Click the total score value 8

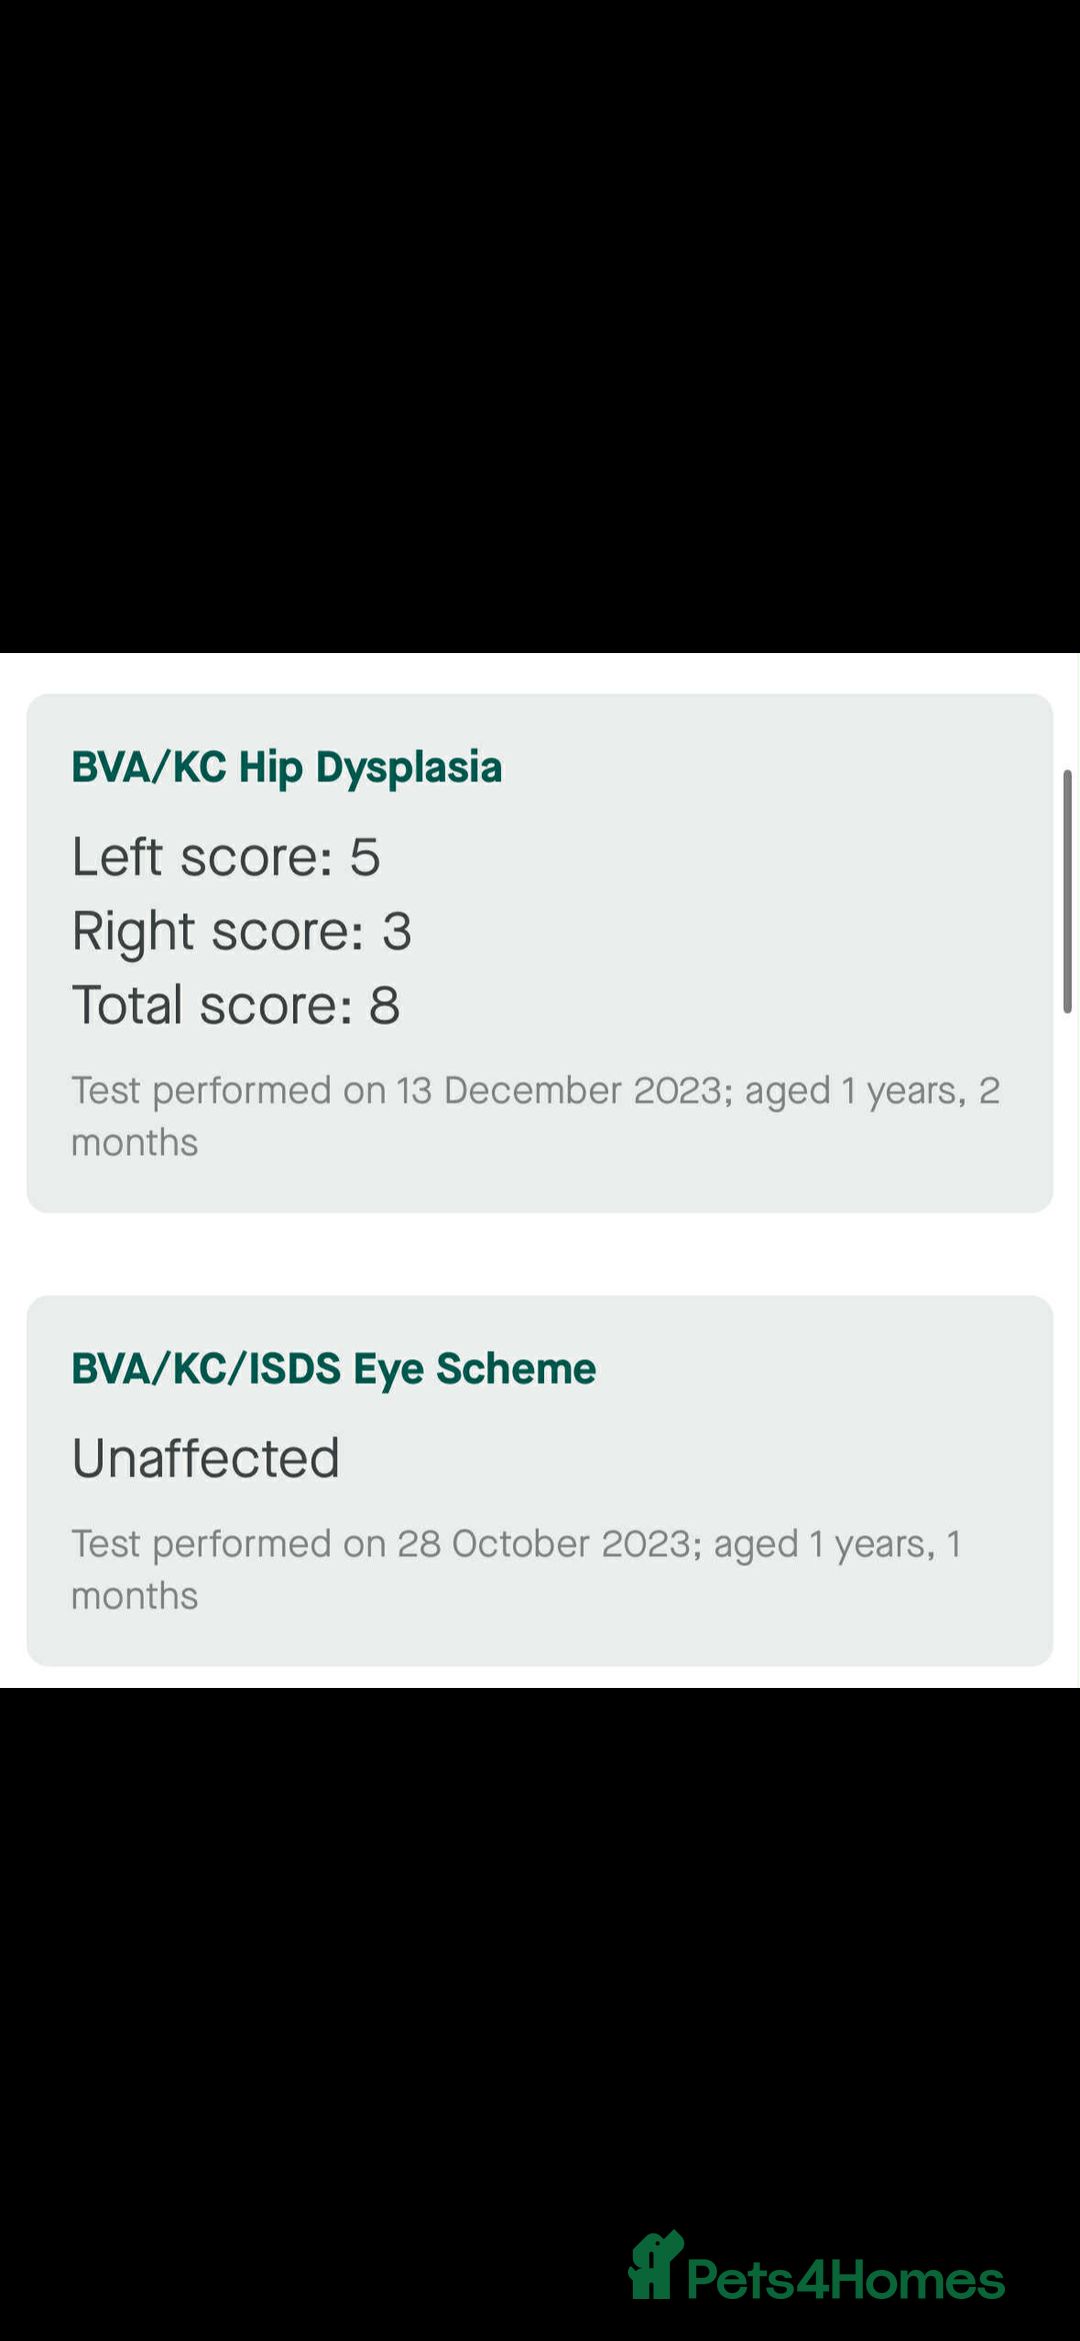point(385,1005)
